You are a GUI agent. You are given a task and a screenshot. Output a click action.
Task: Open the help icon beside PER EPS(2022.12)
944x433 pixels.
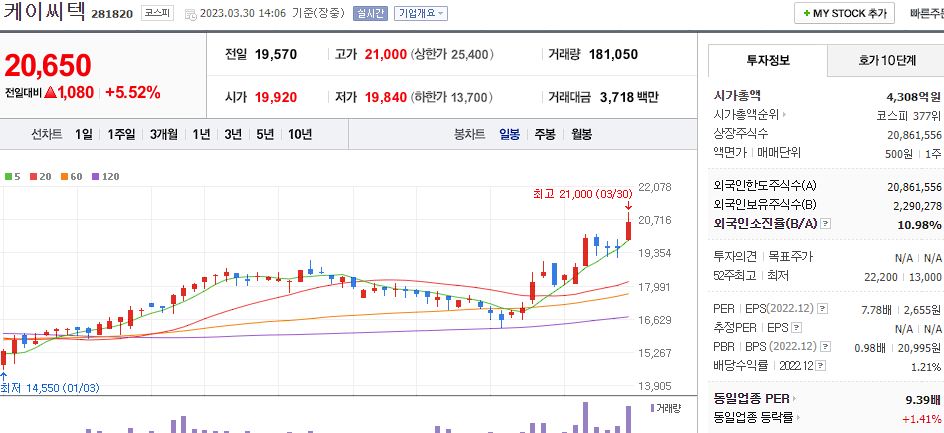click(x=822, y=309)
